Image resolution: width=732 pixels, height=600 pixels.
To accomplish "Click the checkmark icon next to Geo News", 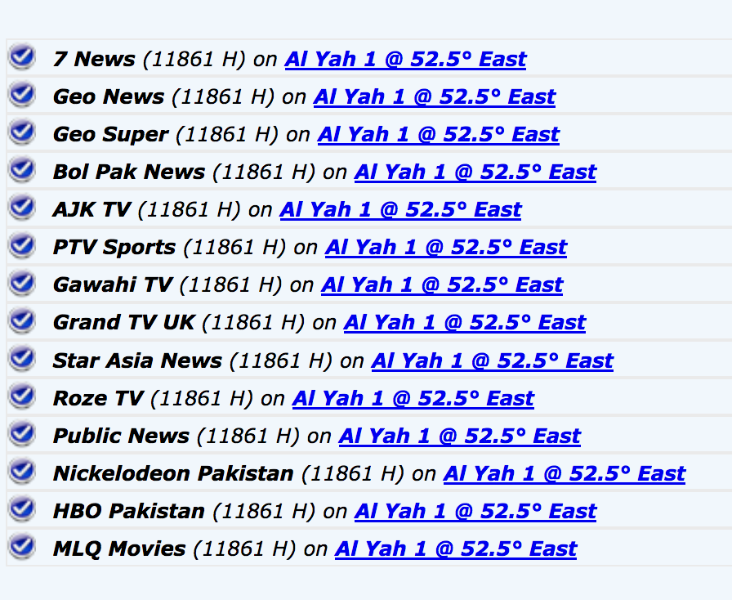I will tap(22, 95).
